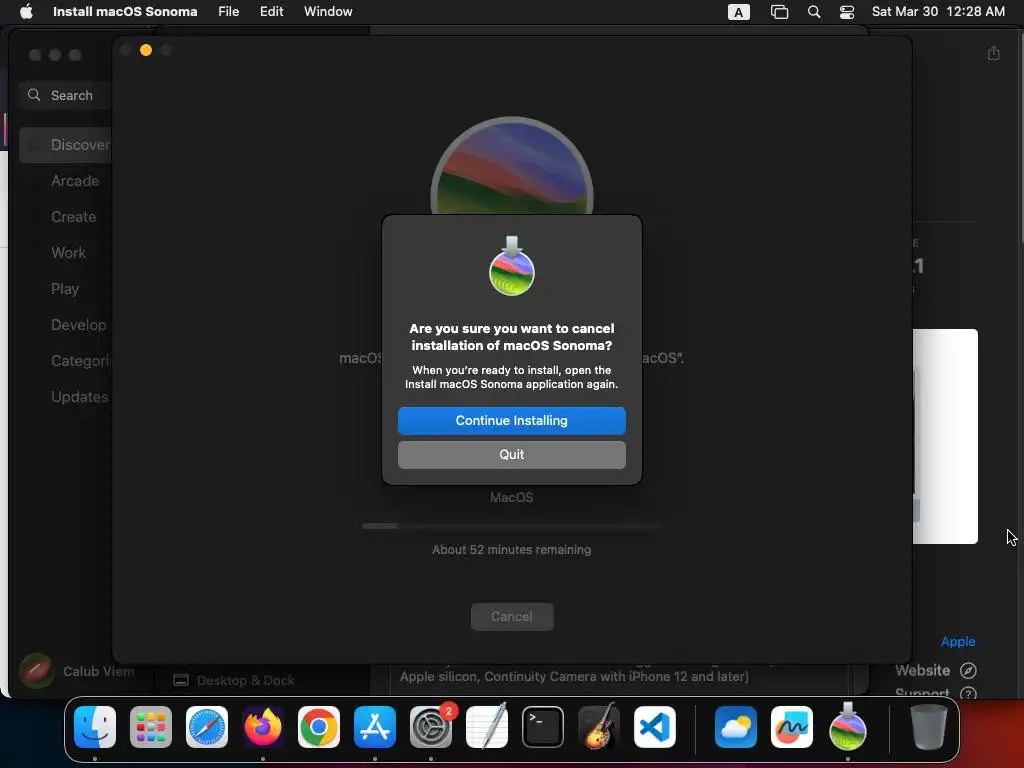Open Firefox from the Dock

coord(263,727)
